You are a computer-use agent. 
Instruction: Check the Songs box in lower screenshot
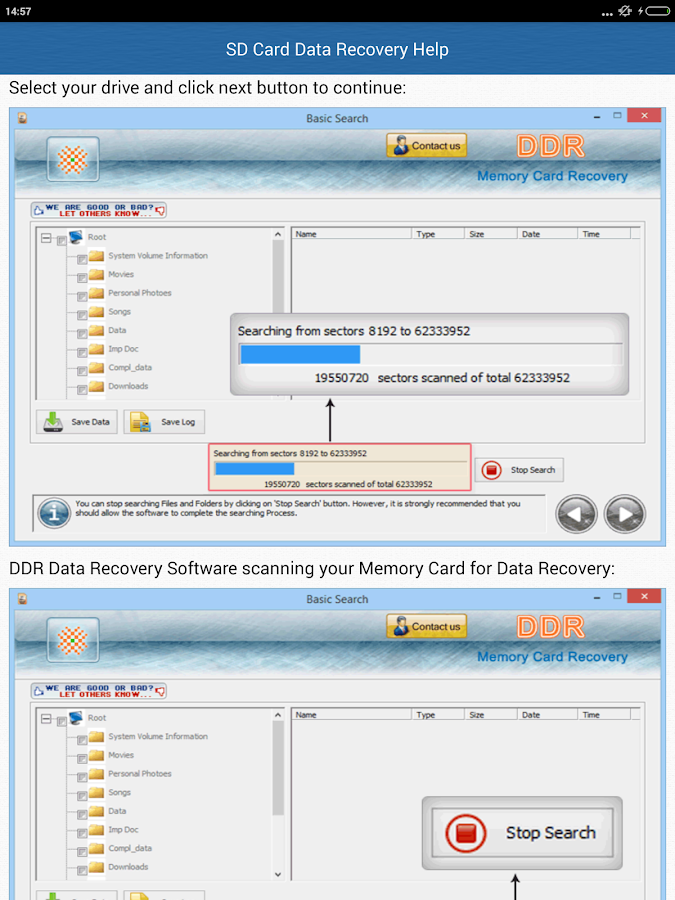tap(82, 796)
